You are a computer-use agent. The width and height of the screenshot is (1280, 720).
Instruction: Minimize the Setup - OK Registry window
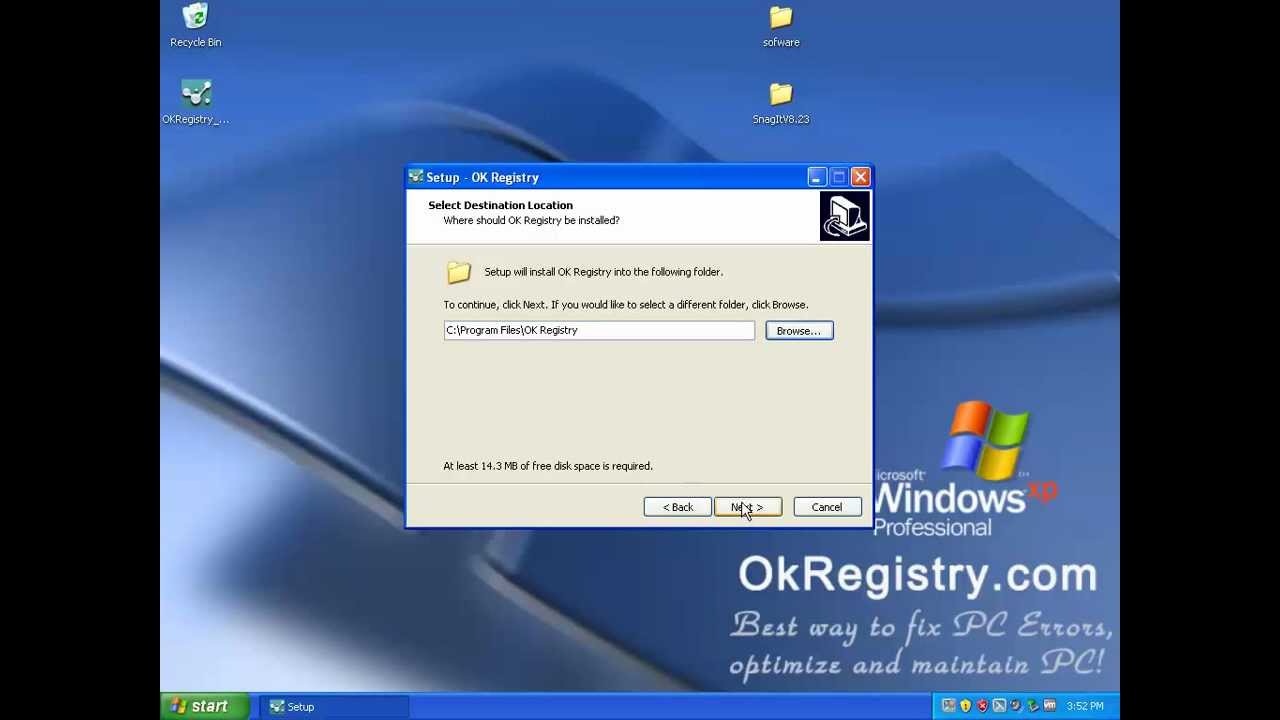pyautogui.click(x=817, y=177)
